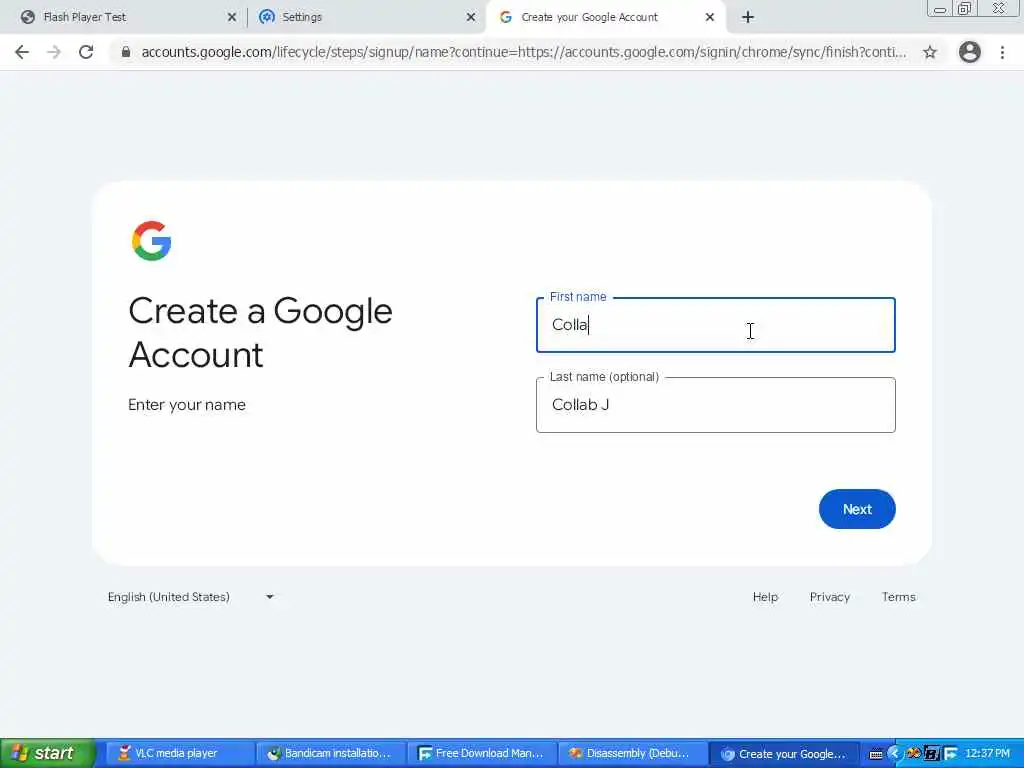Open the Windows start menu
This screenshot has height=768, width=1024.
point(48,754)
